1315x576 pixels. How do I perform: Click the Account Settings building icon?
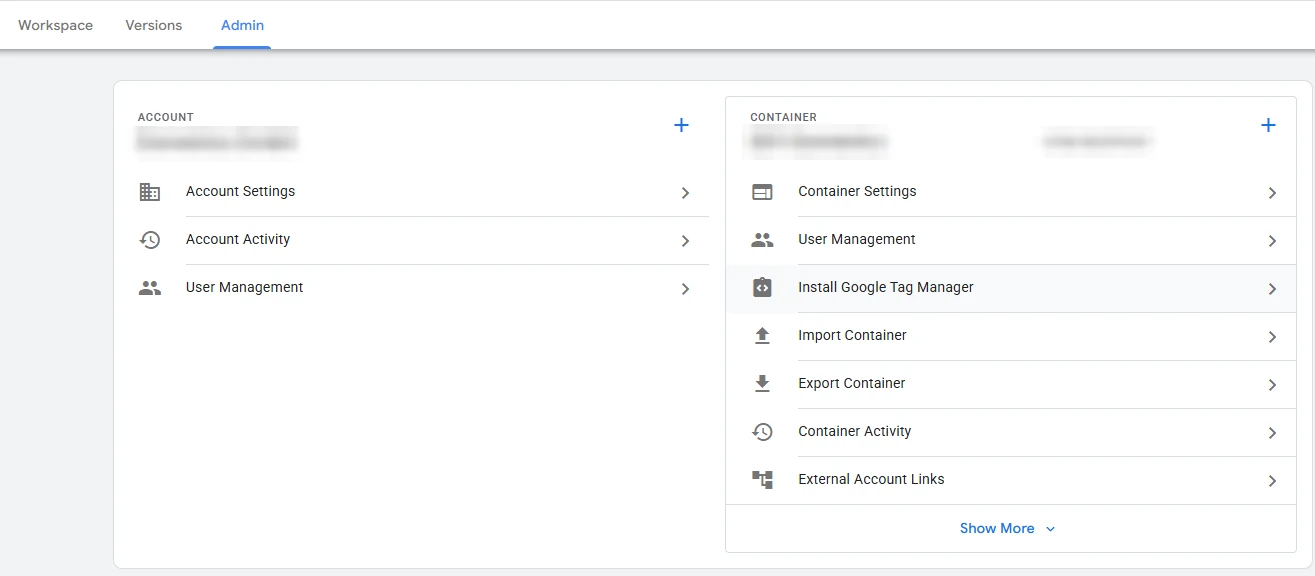click(x=150, y=192)
